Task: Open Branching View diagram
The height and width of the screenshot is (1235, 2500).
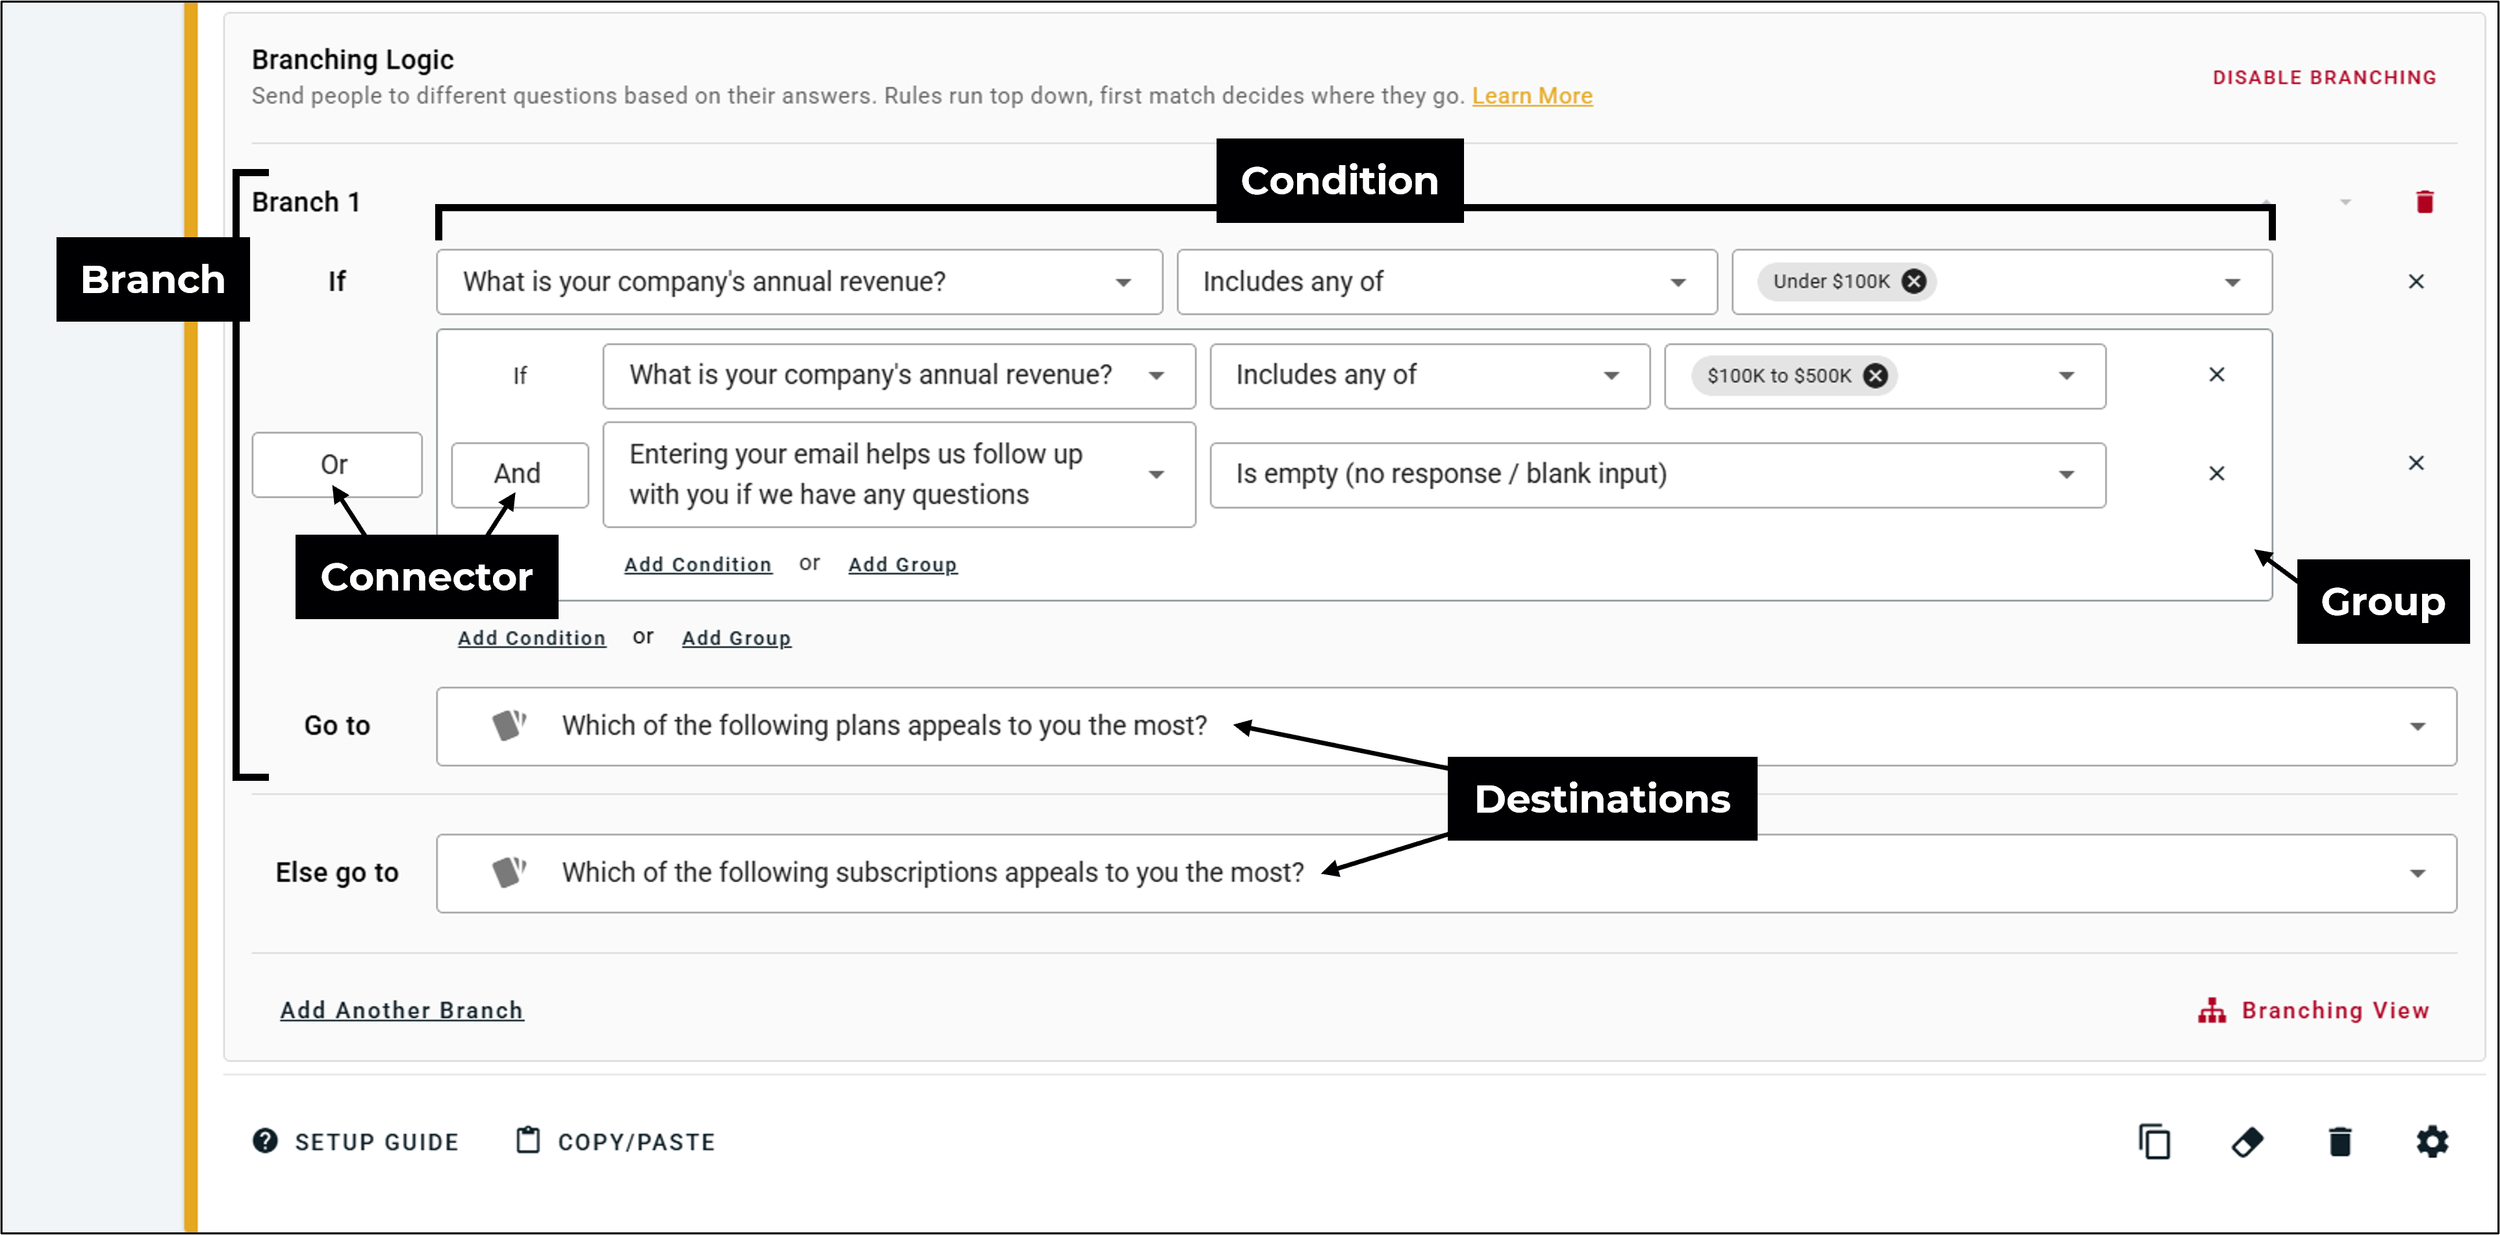Action: (x=2313, y=1010)
